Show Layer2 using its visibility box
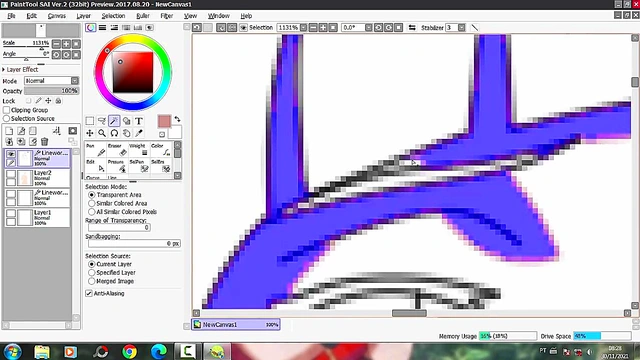 [x=11, y=174]
